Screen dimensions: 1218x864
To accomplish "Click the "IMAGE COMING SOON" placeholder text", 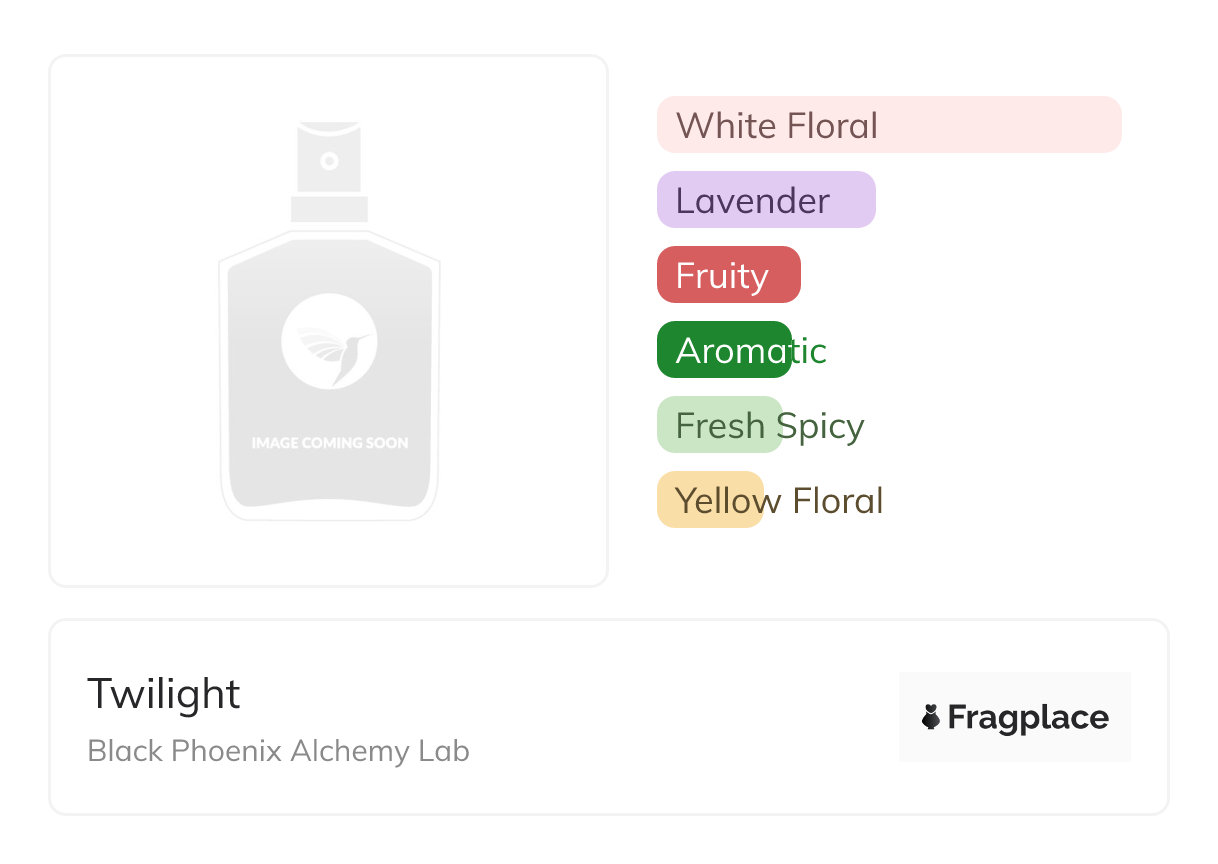I will coord(329,442).
